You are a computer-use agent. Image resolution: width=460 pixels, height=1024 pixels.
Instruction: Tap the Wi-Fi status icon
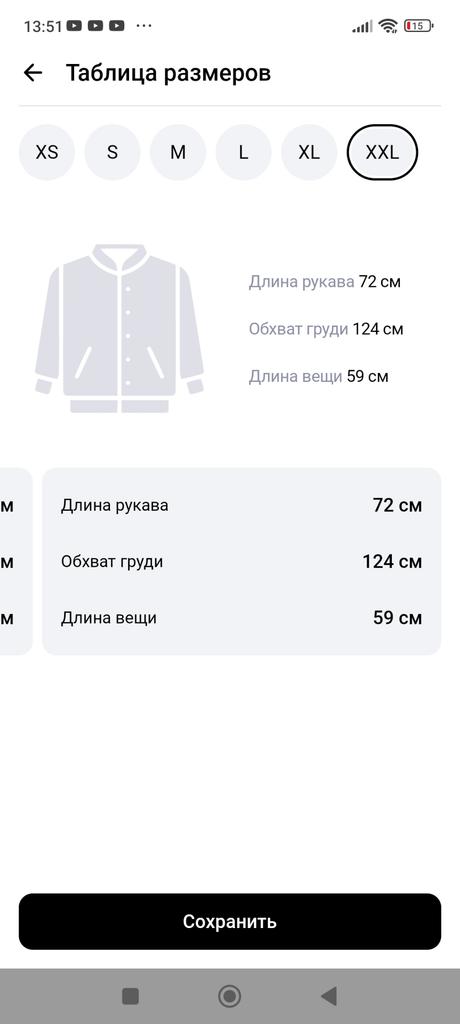(388, 26)
